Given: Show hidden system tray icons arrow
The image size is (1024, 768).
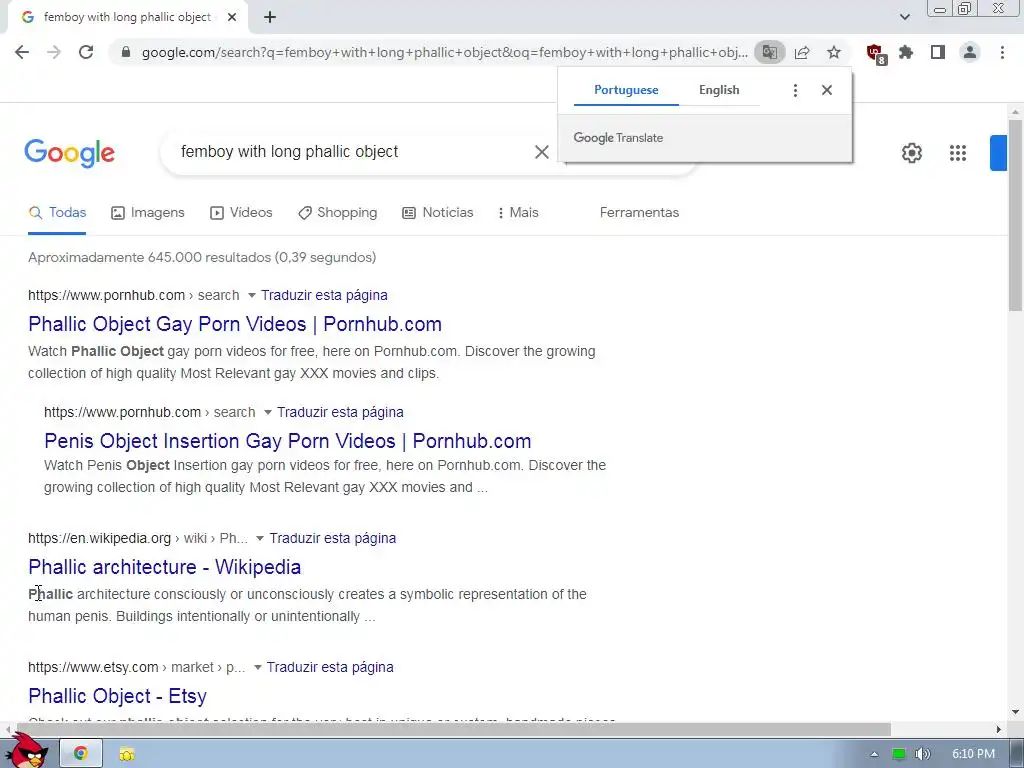Looking at the screenshot, I should (874, 754).
